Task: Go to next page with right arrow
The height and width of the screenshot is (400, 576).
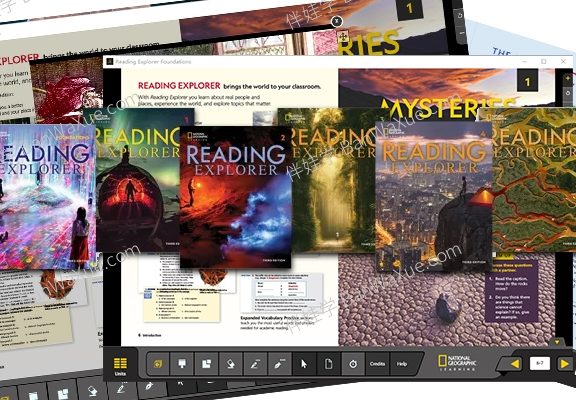Action: tap(564, 364)
